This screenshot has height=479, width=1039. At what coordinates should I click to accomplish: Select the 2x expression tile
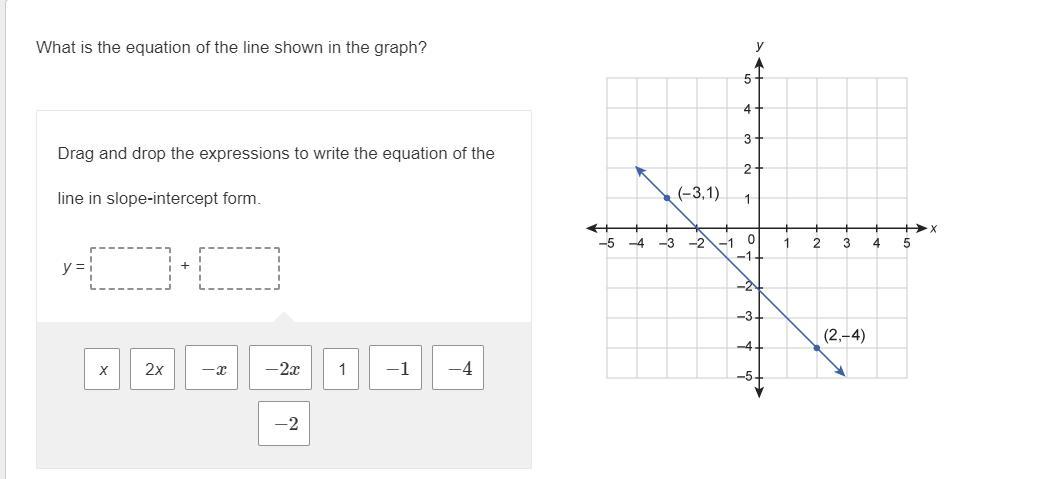point(152,369)
